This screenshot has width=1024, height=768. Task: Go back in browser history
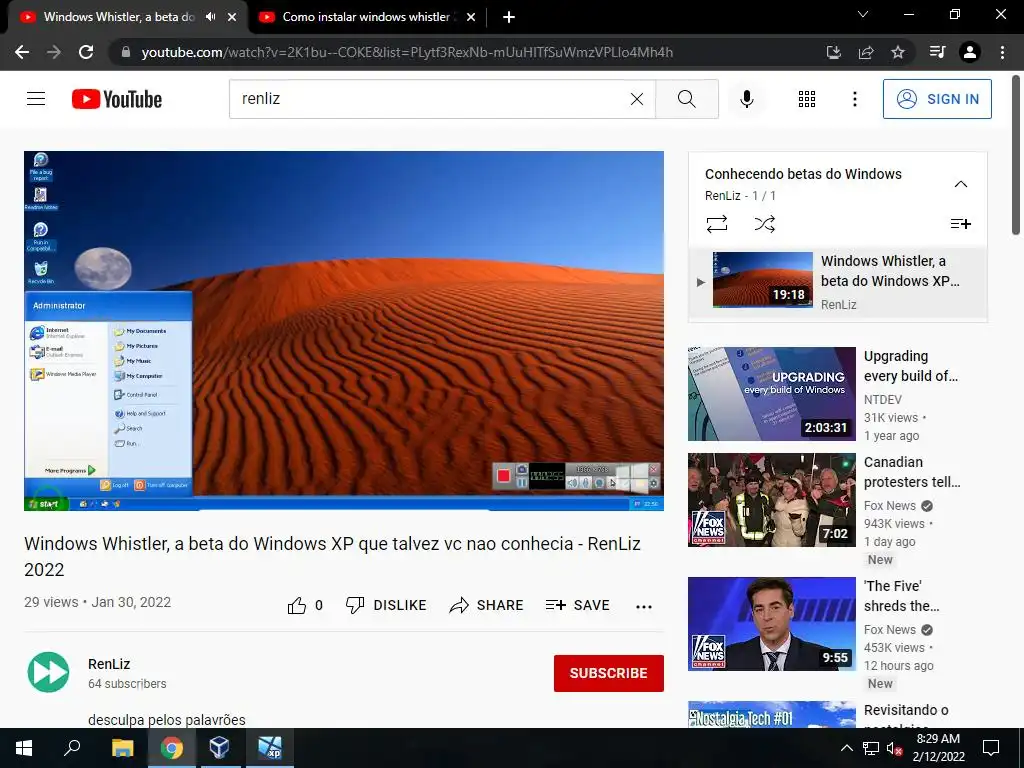click(x=22, y=52)
